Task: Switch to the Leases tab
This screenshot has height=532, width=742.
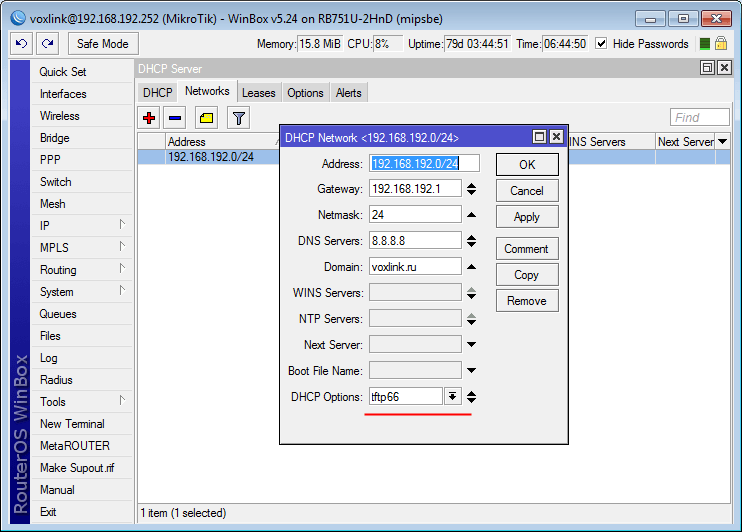Action: pos(258,93)
